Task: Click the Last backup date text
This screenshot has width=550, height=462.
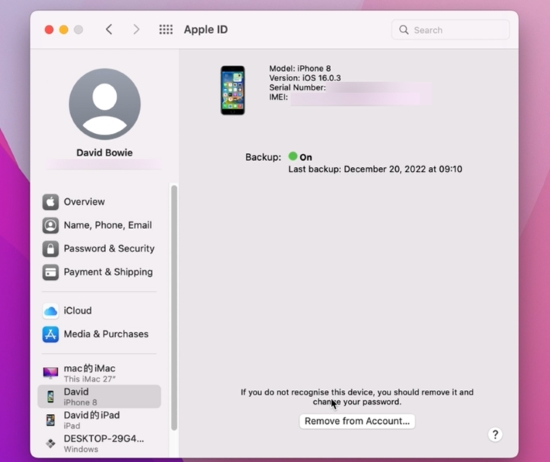Action: pos(375,169)
